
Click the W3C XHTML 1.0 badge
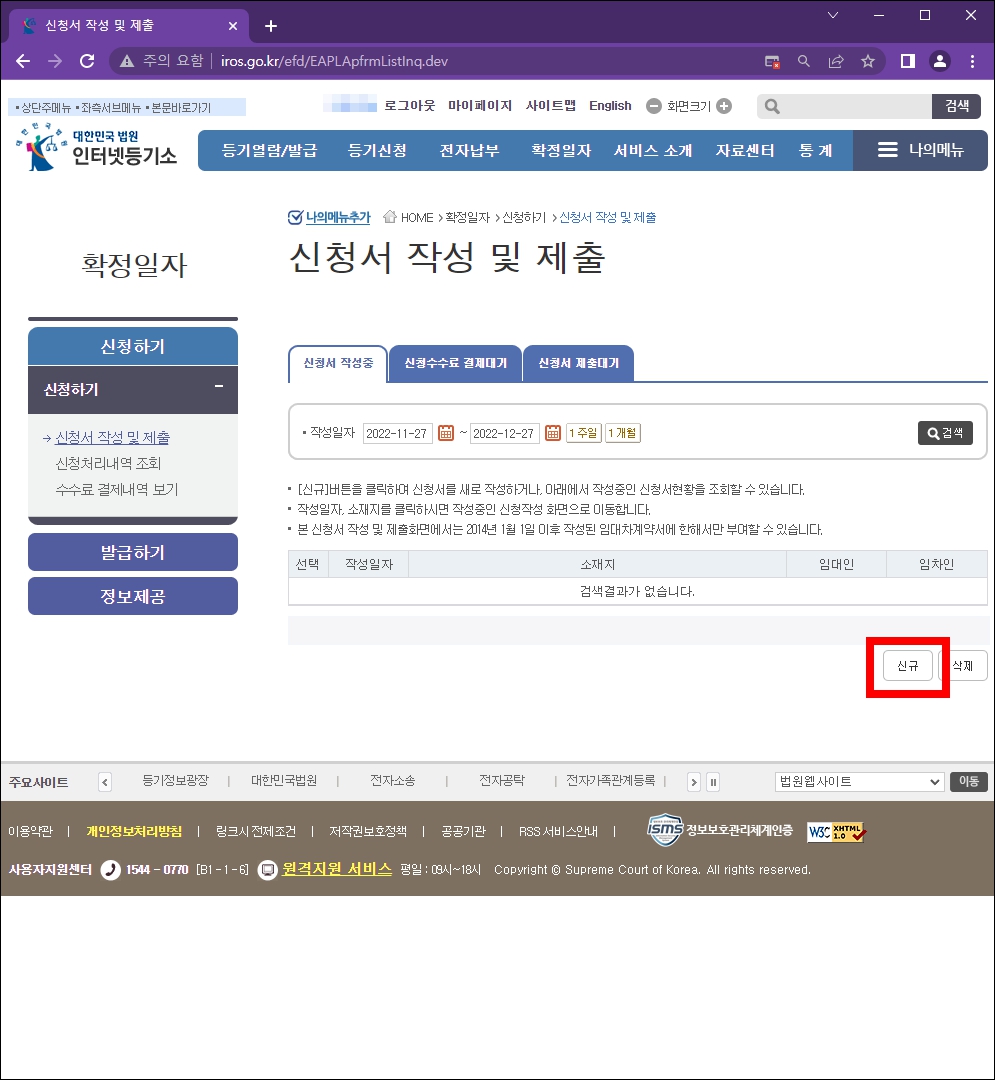(836, 830)
